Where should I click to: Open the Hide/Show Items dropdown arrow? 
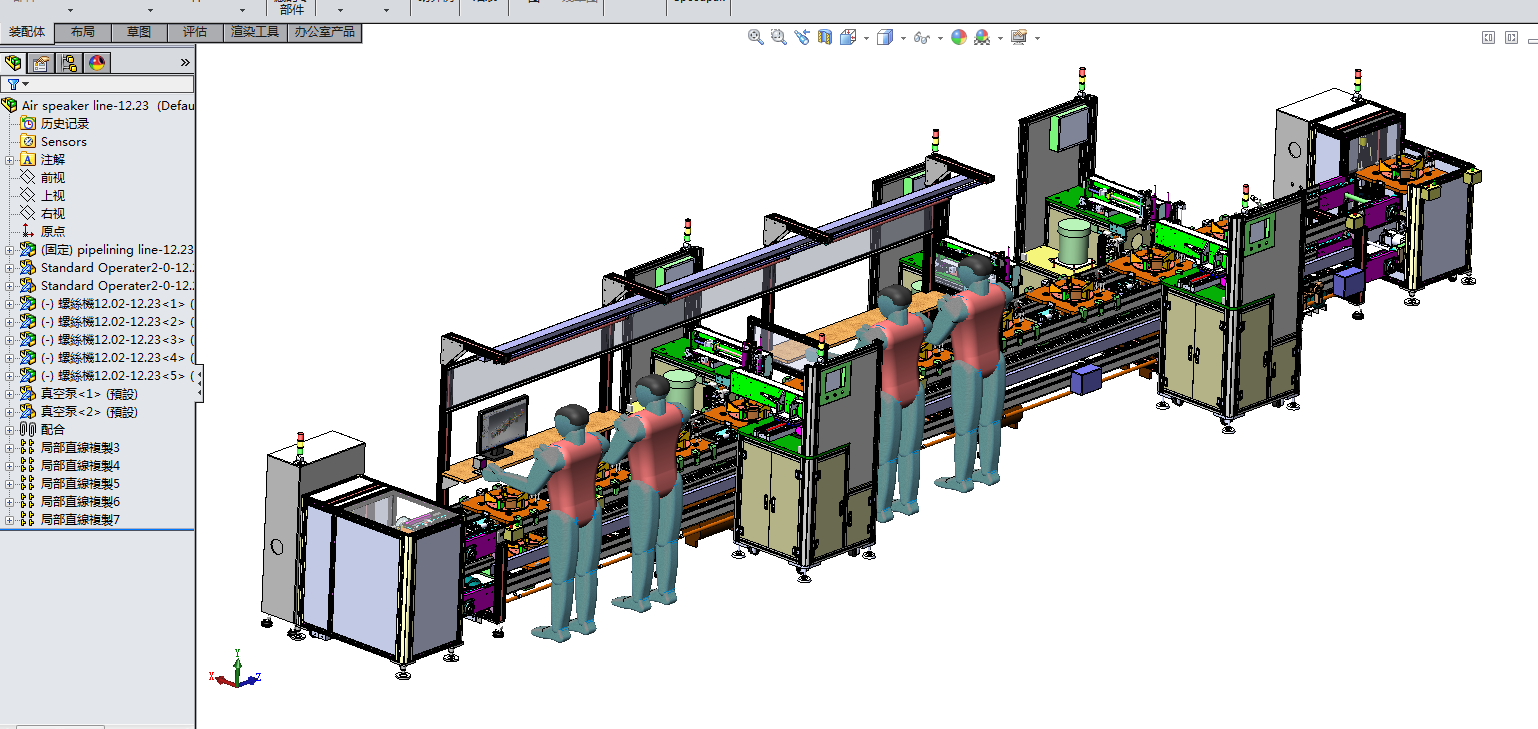pos(940,38)
